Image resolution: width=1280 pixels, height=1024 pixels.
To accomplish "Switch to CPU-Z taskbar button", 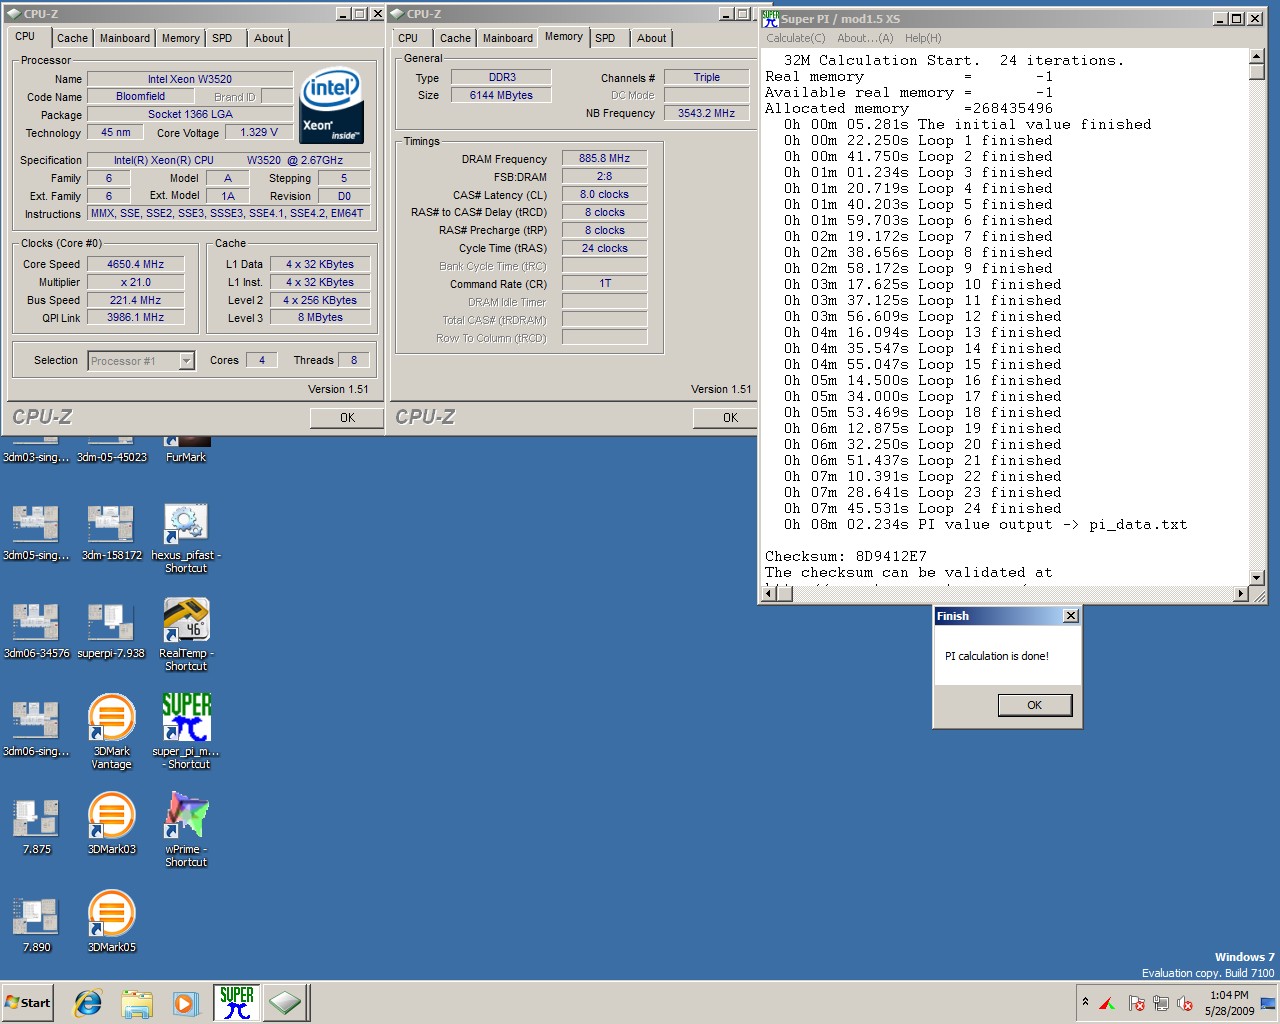I will tap(285, 1003).
